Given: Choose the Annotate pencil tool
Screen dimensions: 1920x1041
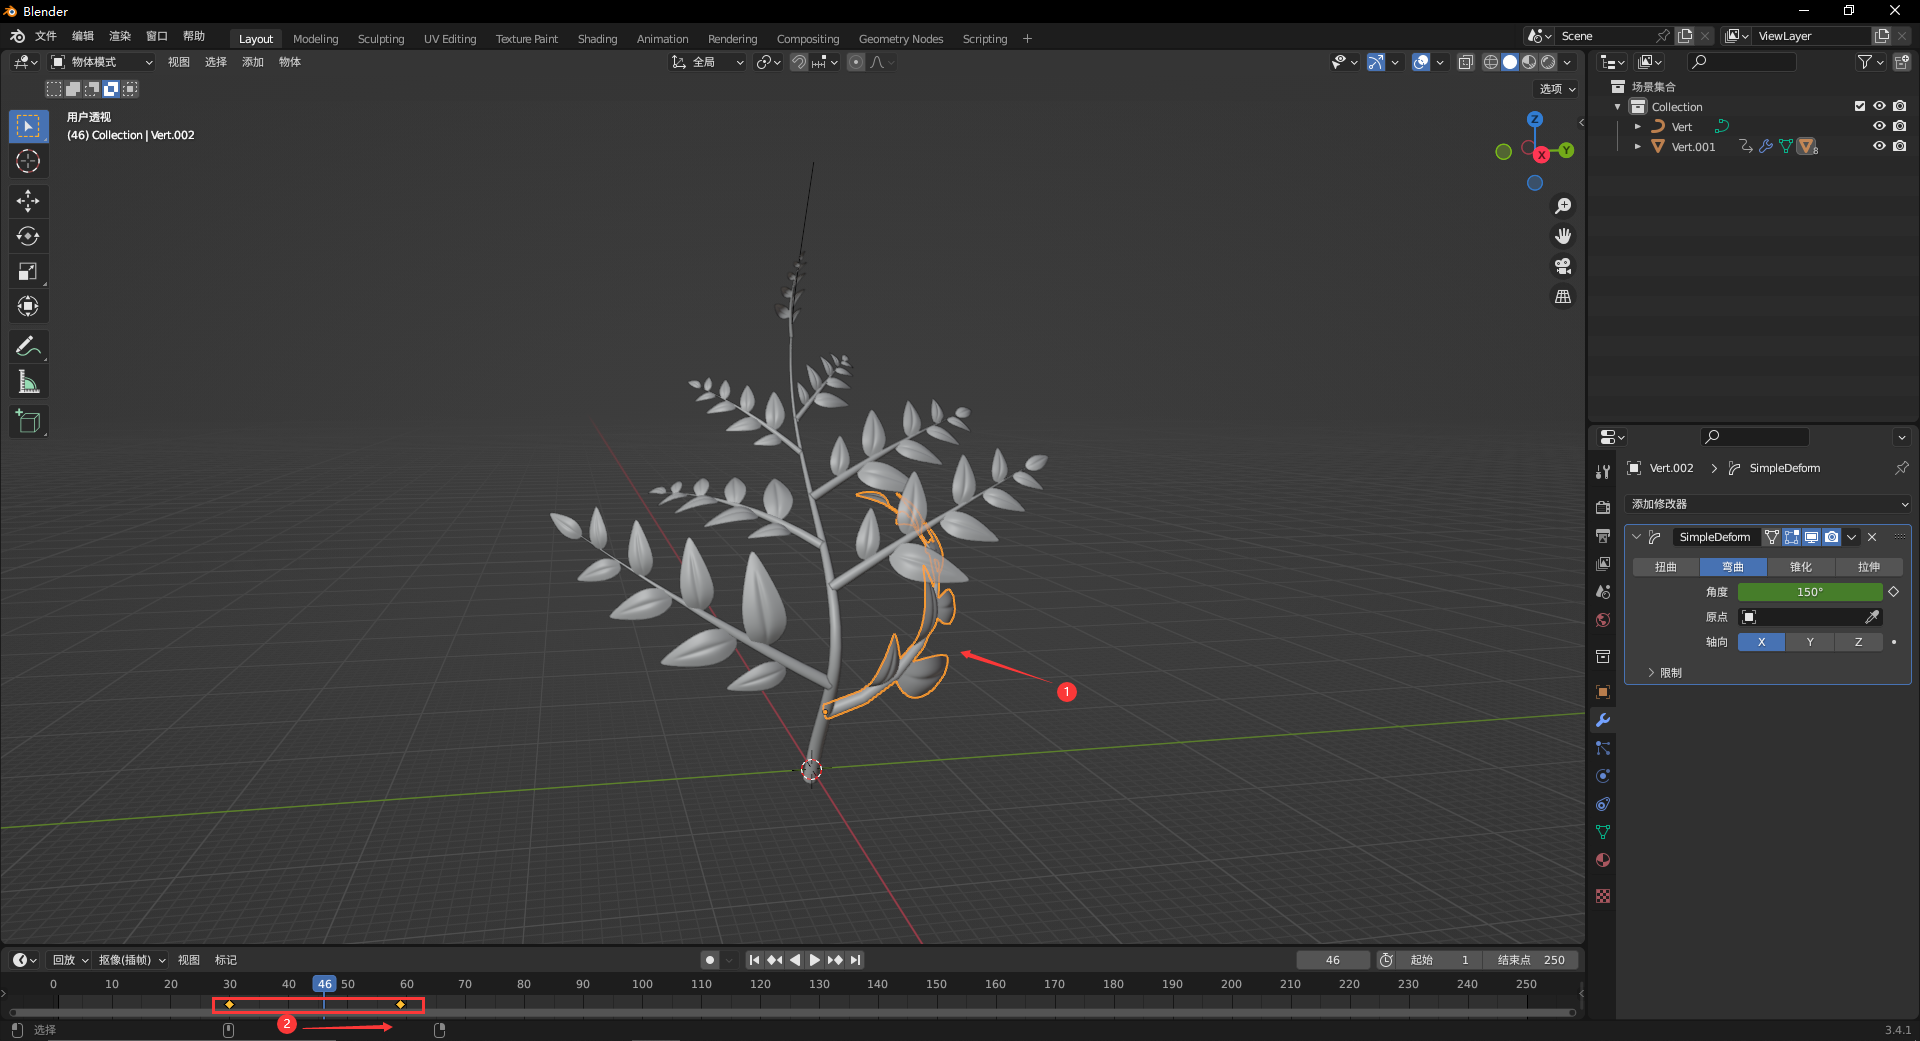Looking at the screenshot, I should [x=28, y=347].
